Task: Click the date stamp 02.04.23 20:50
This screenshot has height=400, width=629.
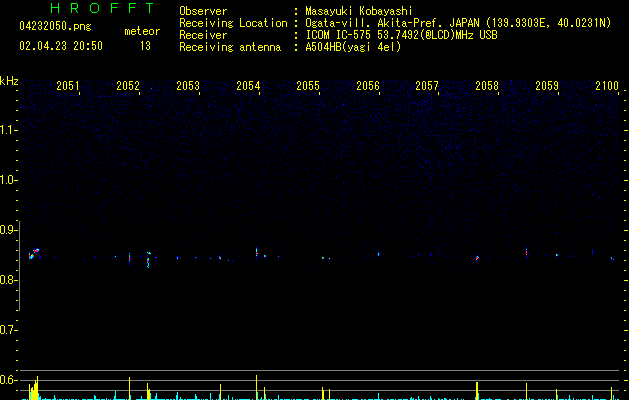Action: pyautogui.click(x=61, y=46)
